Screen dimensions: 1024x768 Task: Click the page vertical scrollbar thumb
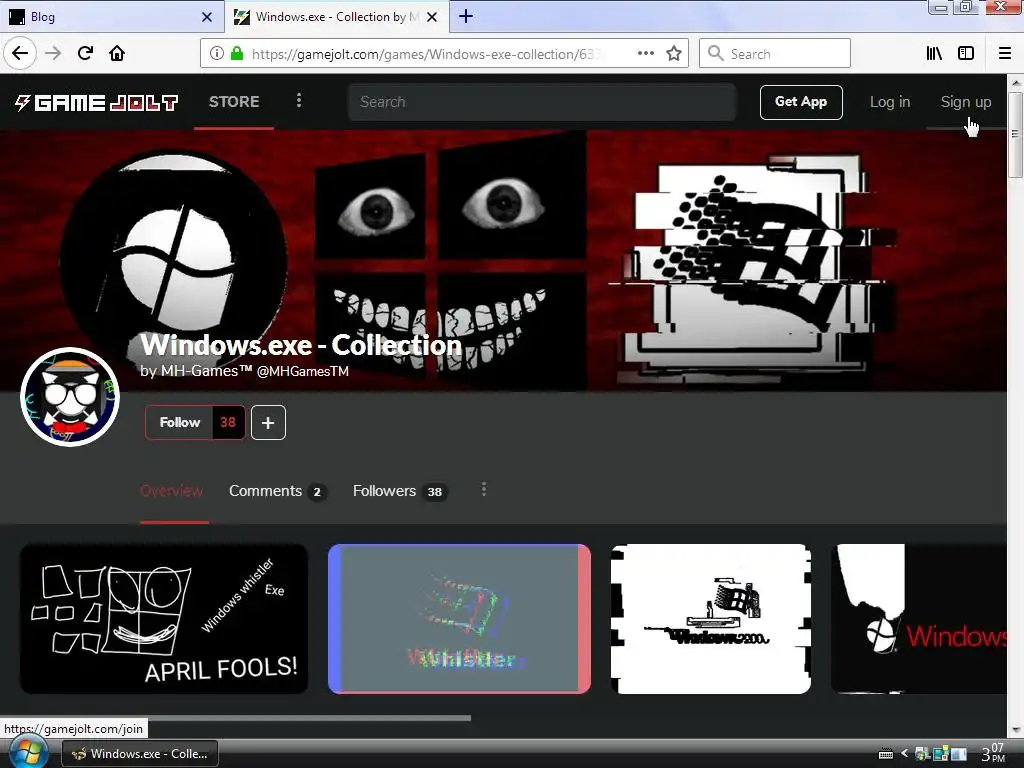1016,135
